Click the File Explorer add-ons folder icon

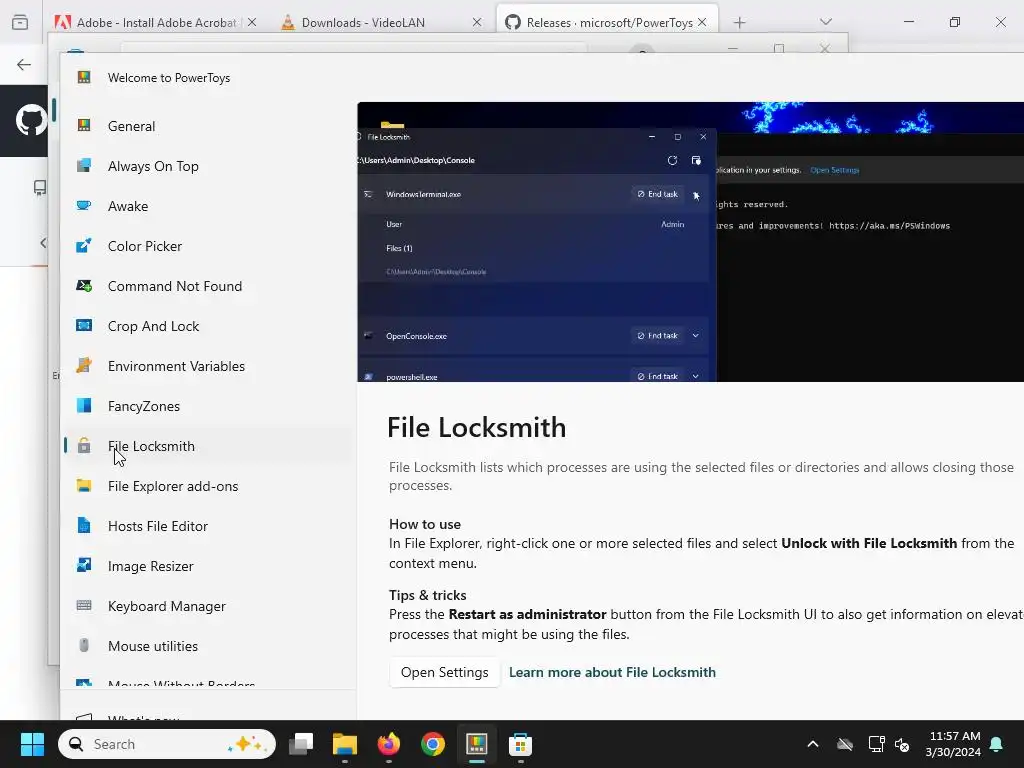(84, 485)
